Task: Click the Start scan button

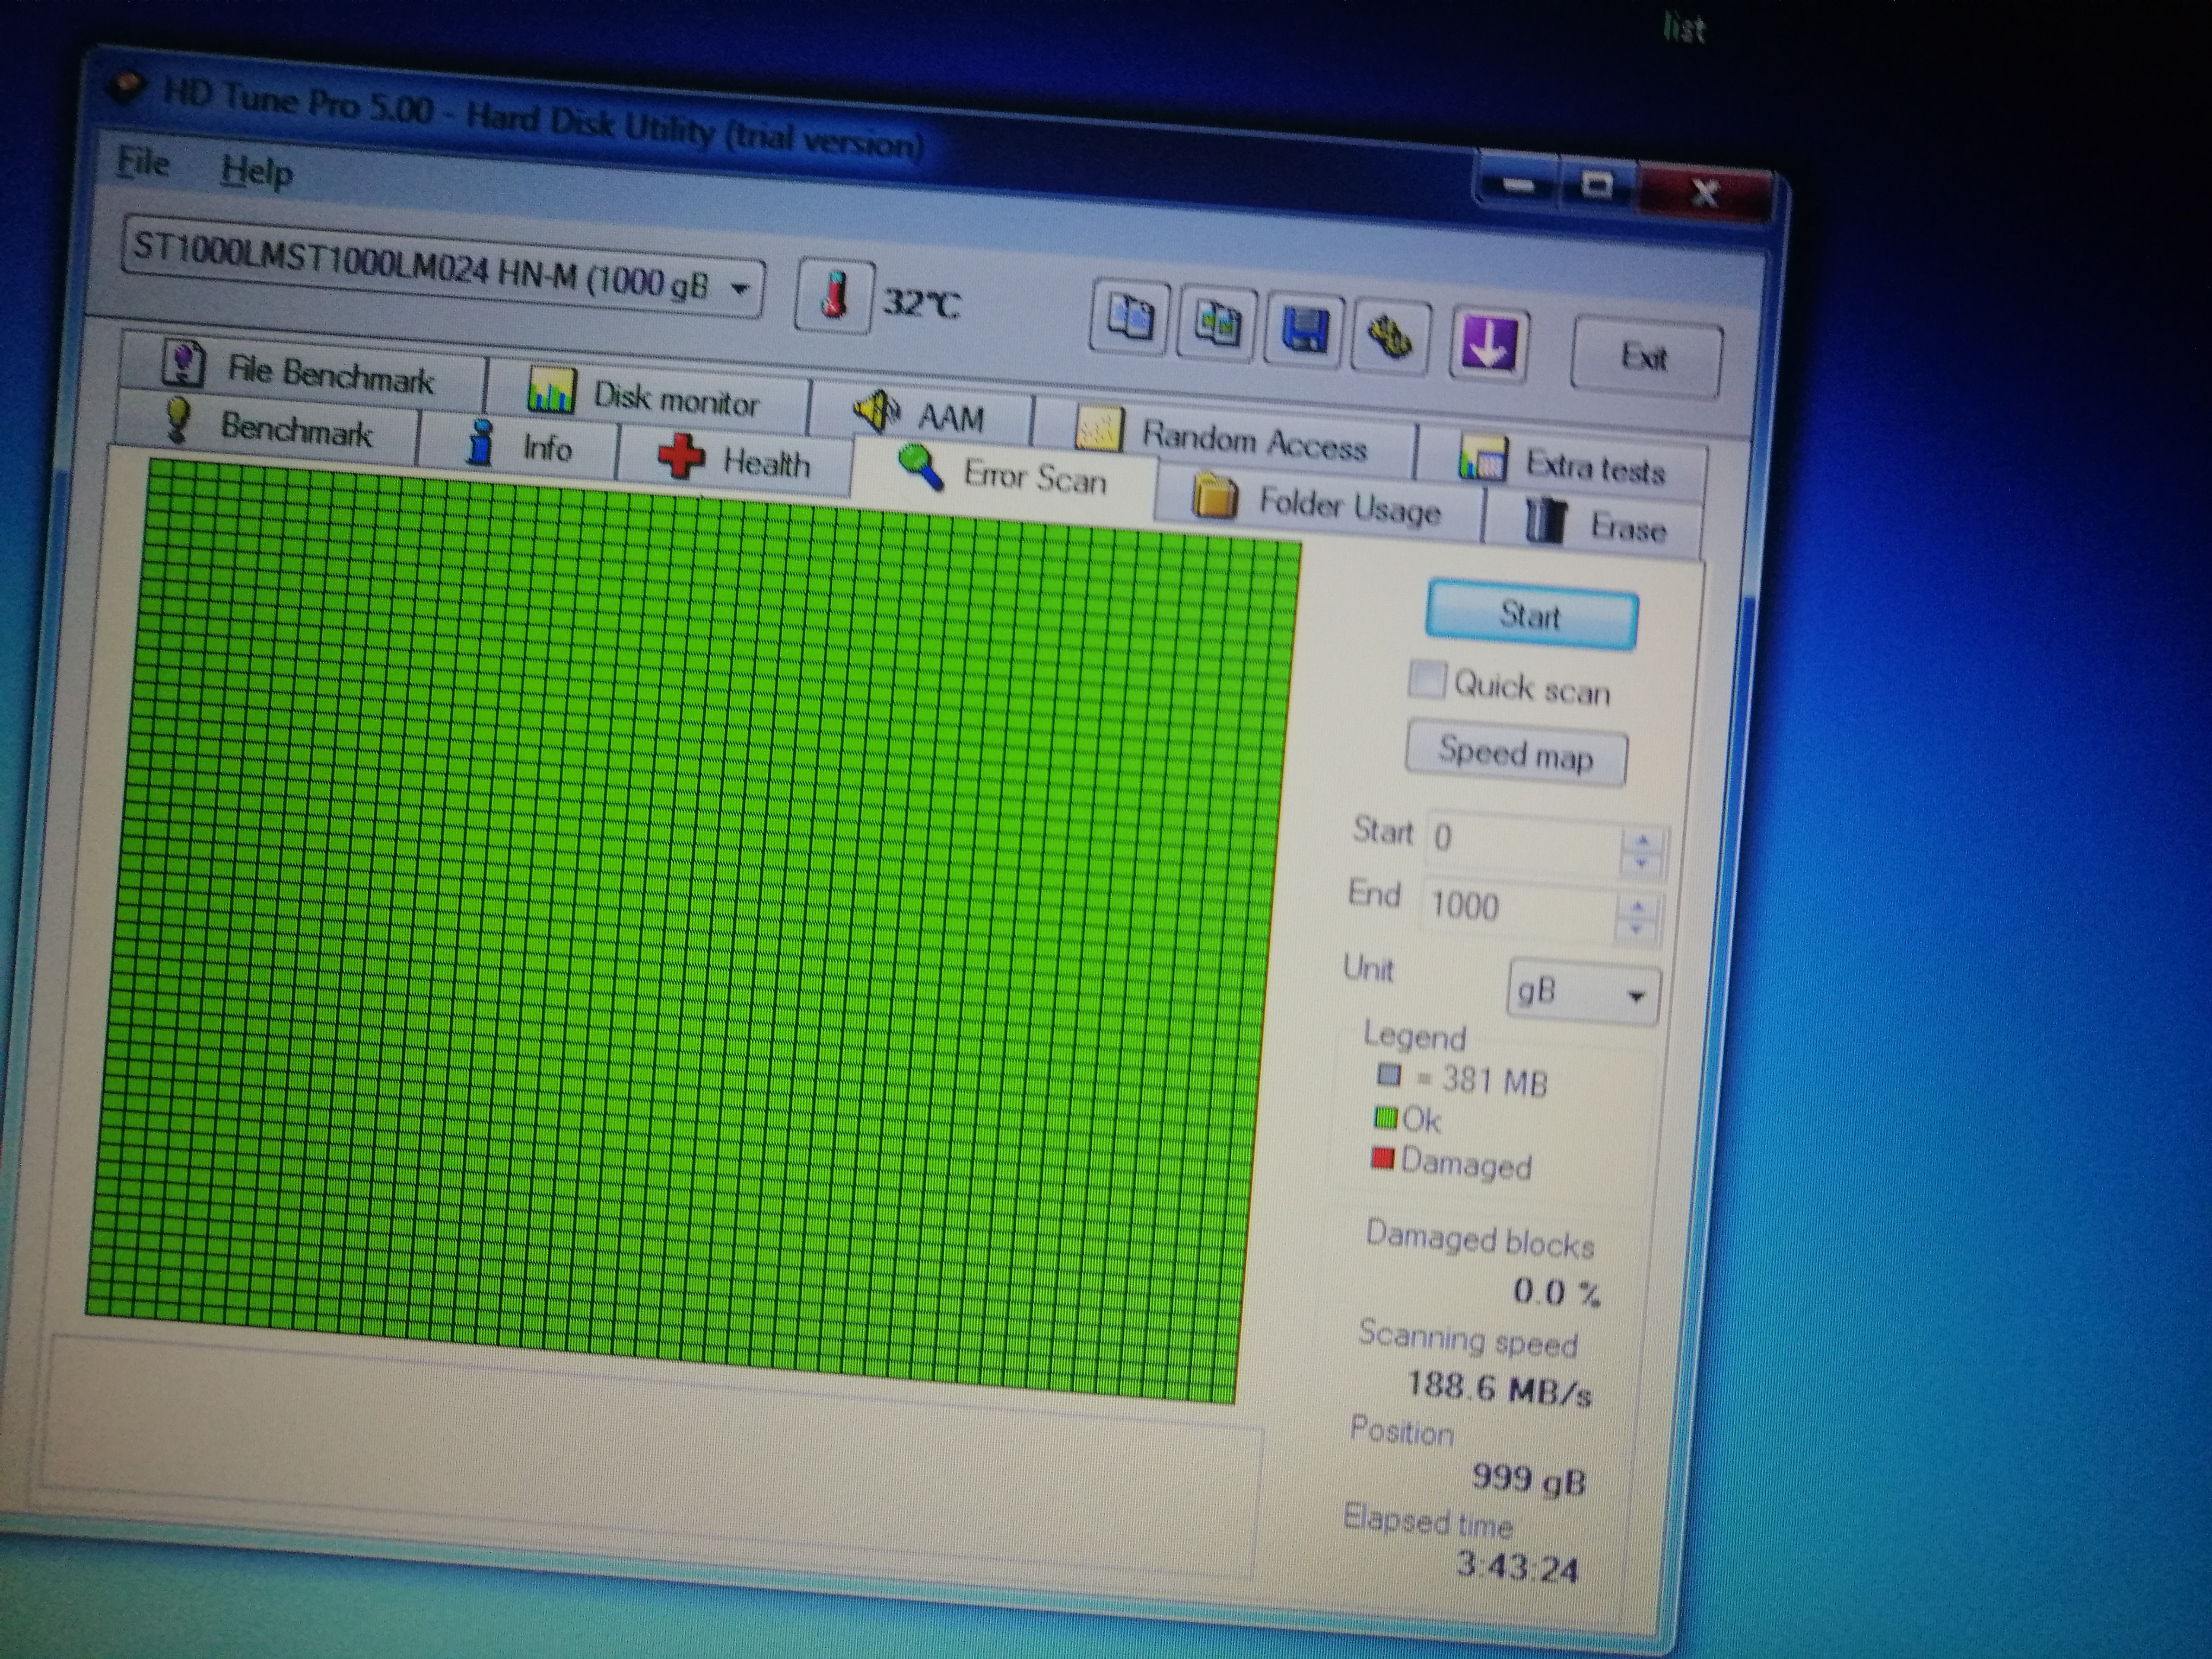Action: click(x=1531, y=615)
